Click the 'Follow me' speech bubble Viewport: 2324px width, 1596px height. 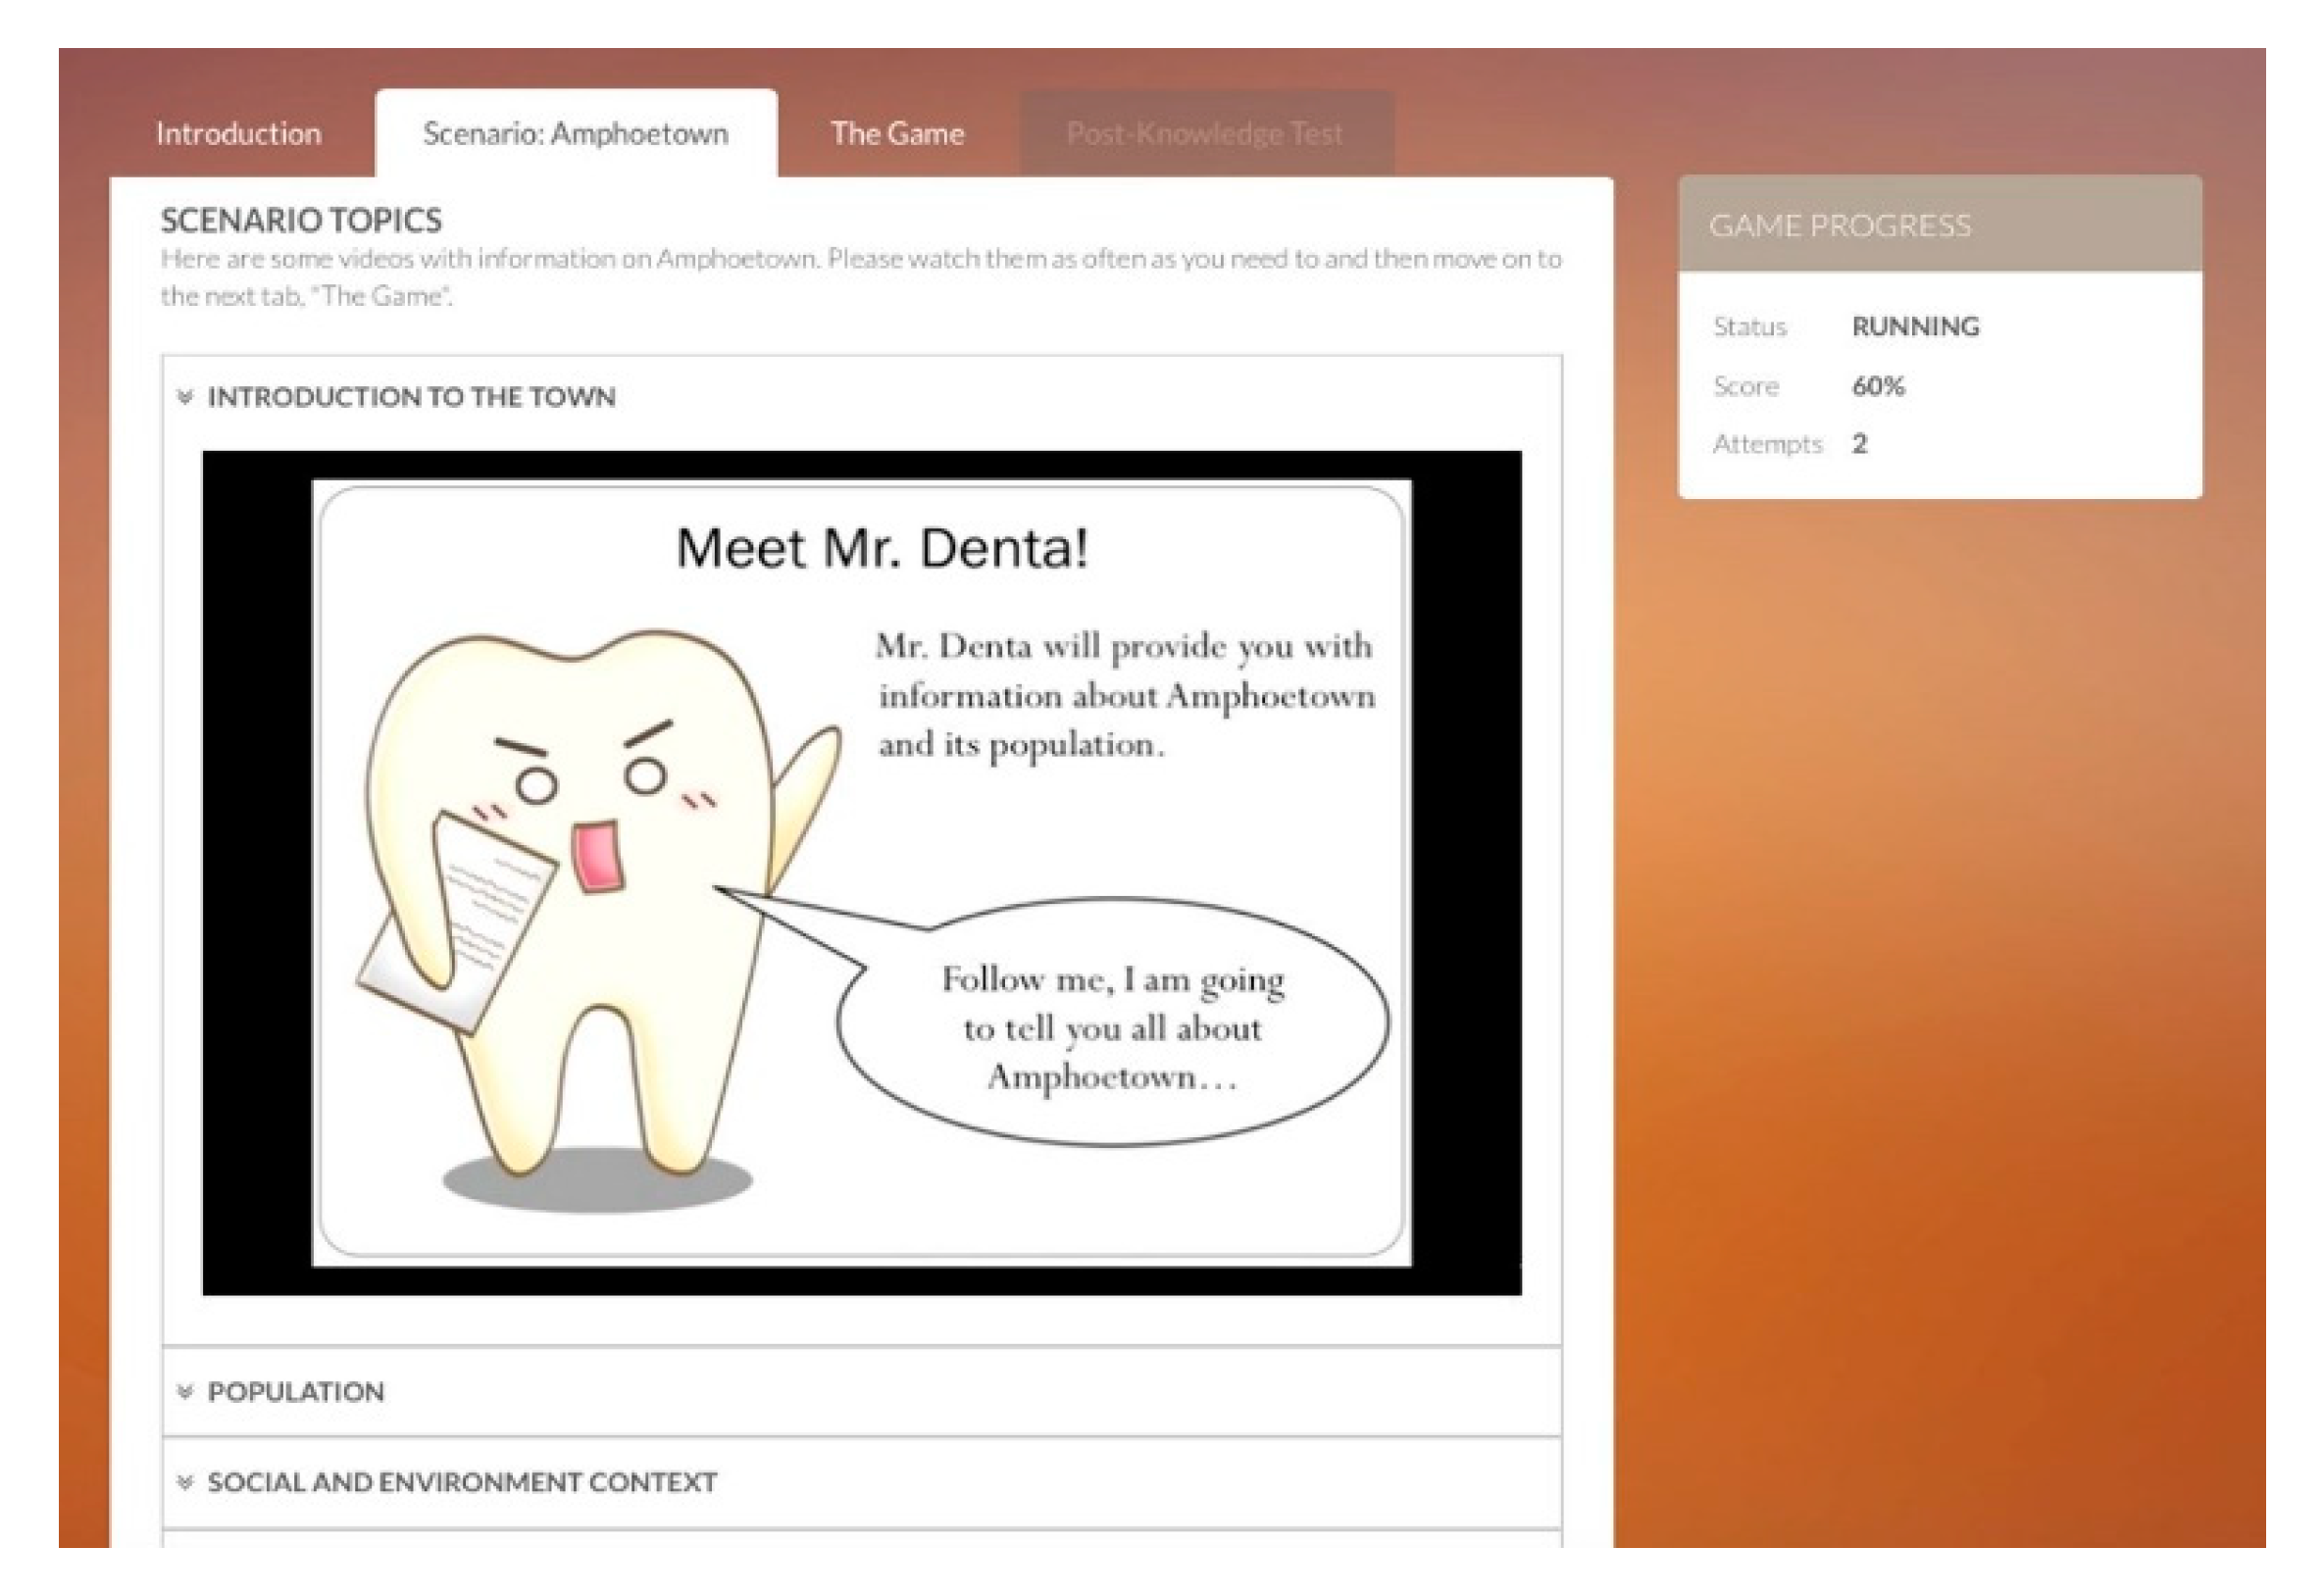[1112, 1028]
